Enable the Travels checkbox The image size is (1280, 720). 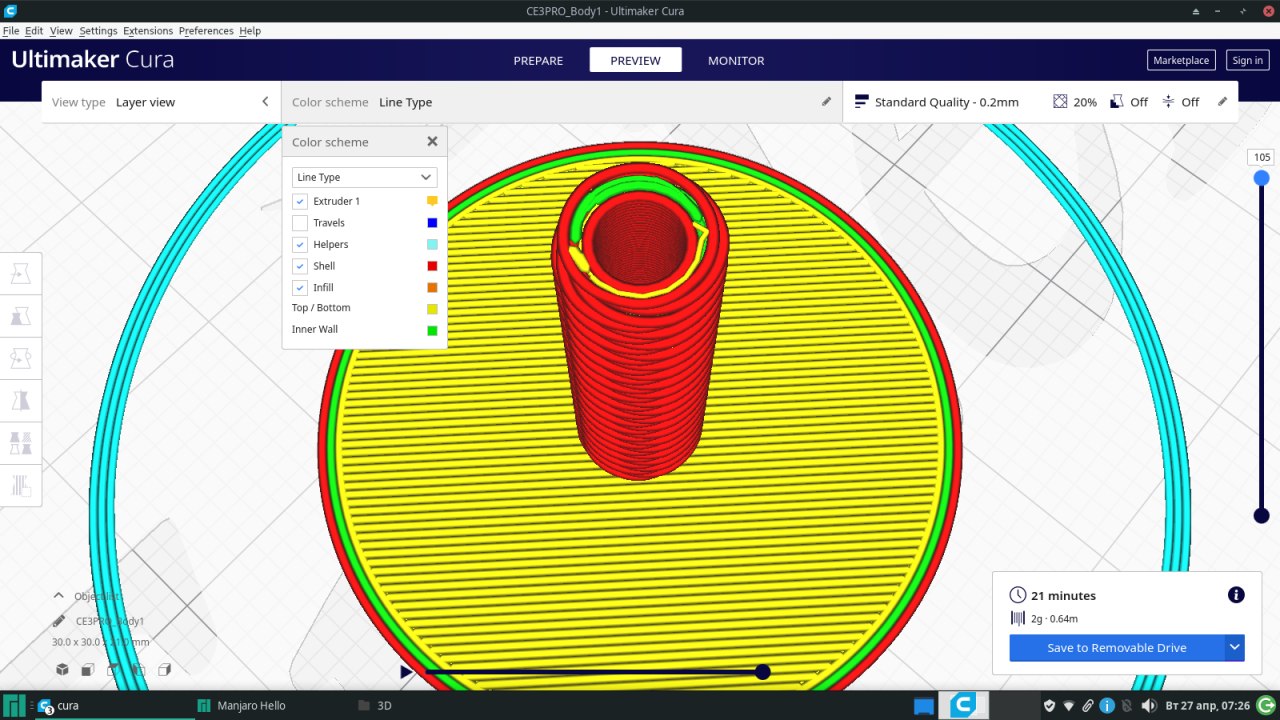pos(300,223)
